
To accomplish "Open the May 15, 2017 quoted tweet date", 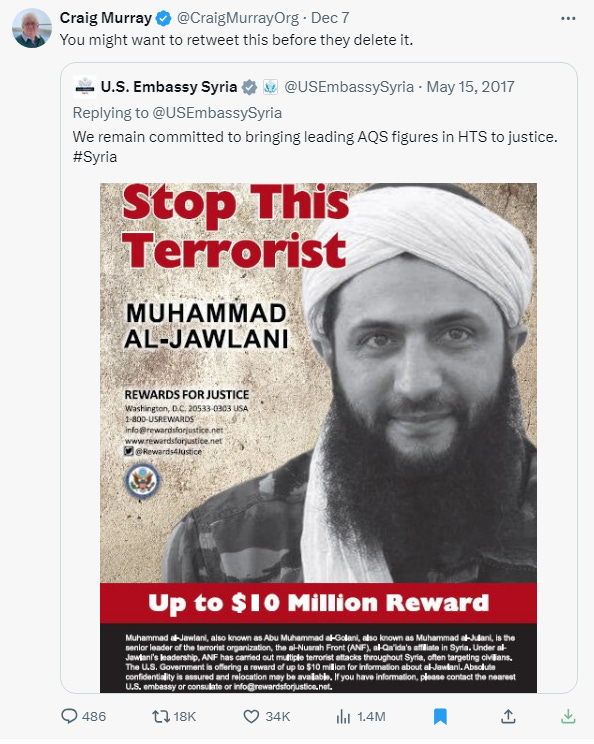I will pos(470,87).
